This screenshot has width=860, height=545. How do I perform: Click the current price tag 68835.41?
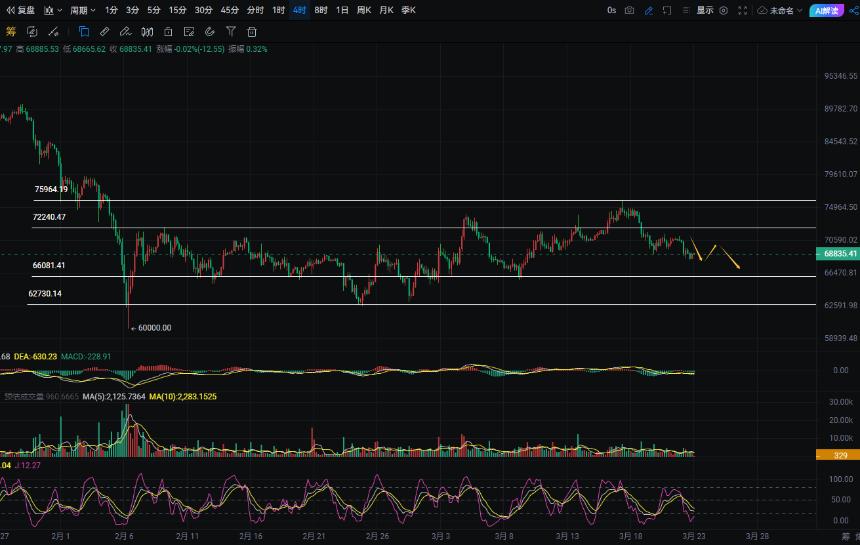coord(838,254)
